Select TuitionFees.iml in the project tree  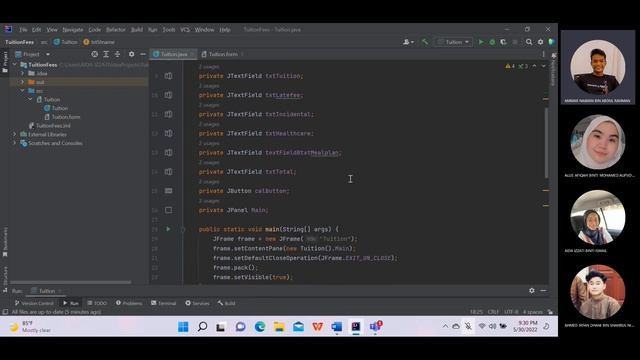pyautogui.click(x=49, y=126)
